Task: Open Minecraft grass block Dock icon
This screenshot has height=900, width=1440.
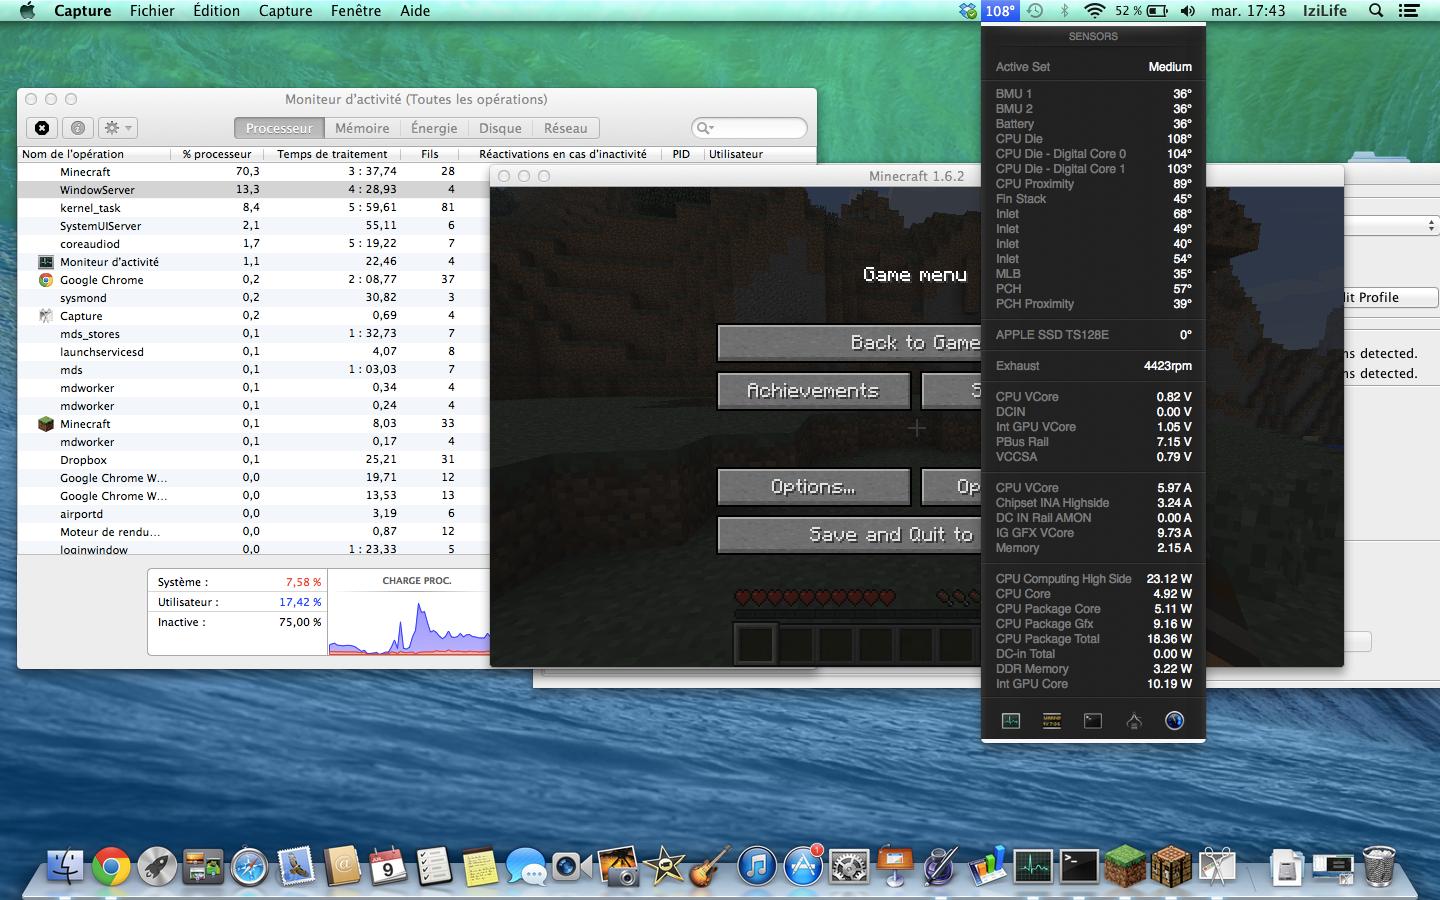Action: click(x=1125, y=866)
